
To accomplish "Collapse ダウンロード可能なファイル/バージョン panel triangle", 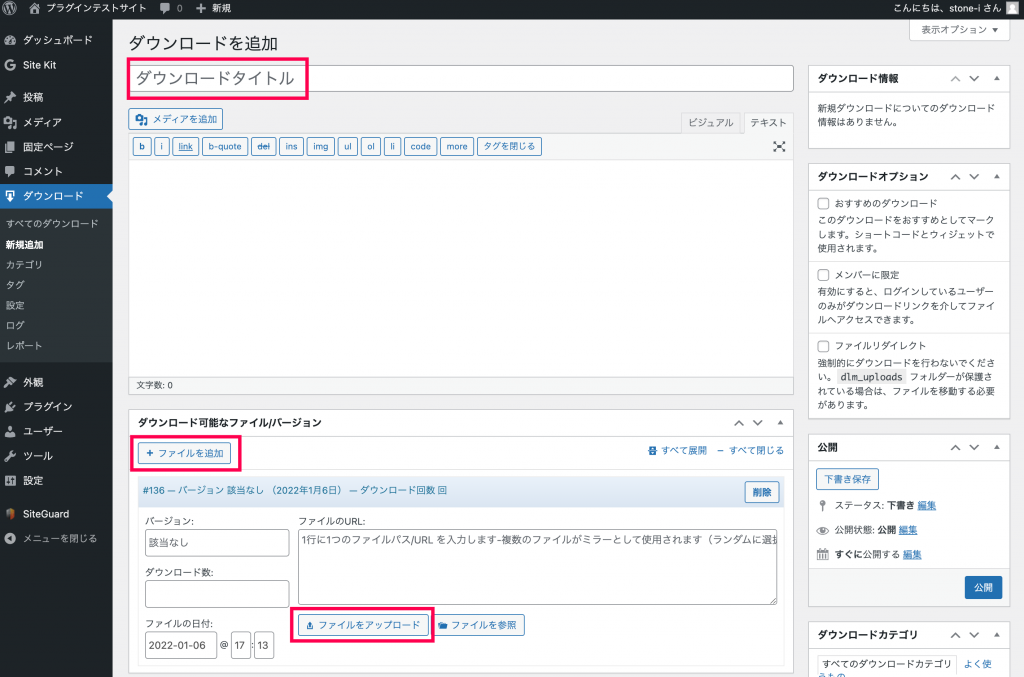I will point(780,423).
